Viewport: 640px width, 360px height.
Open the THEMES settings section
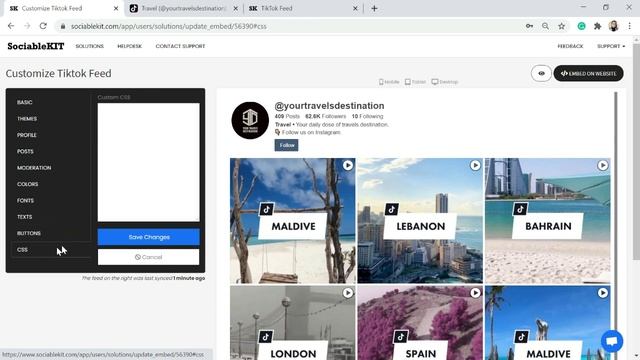point(27,119)
